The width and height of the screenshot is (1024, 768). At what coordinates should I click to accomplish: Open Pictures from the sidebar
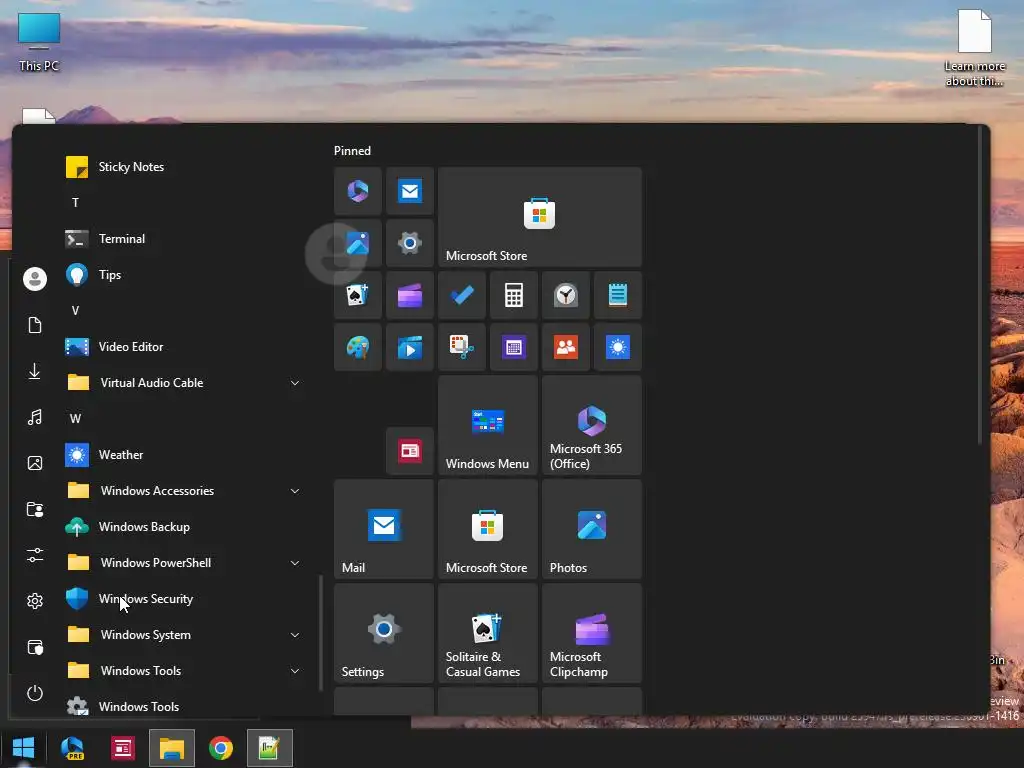click(35, 463)
